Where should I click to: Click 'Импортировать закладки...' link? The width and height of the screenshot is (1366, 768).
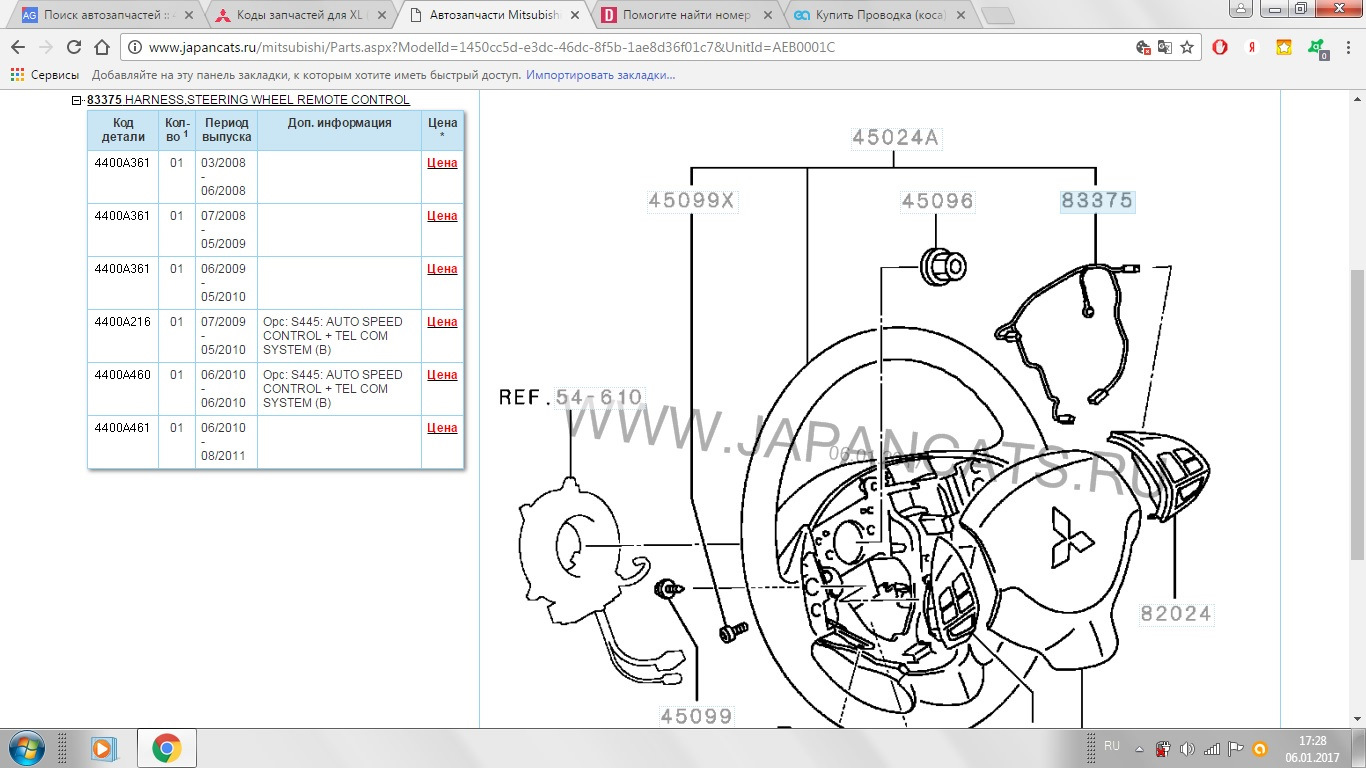pos(600,75)
